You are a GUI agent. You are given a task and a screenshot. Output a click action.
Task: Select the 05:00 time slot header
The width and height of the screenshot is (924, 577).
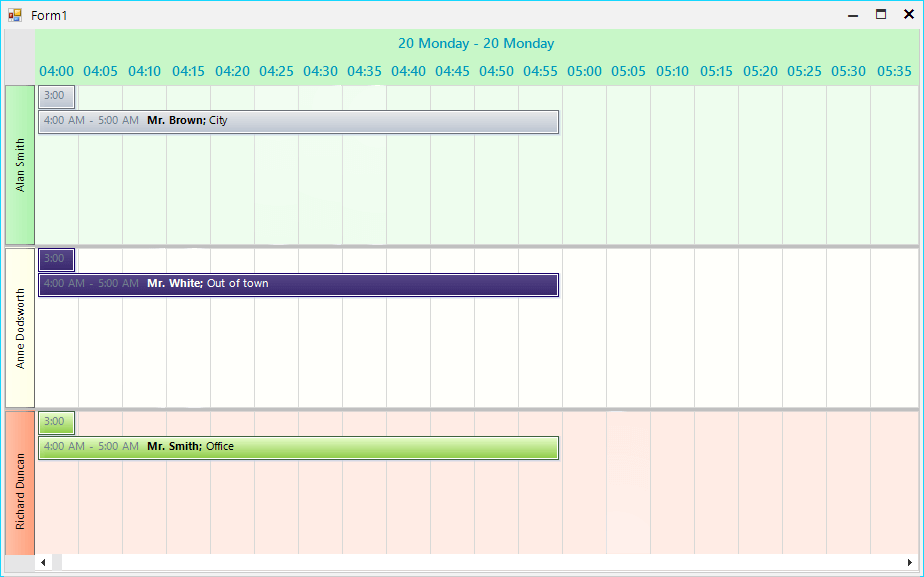[x=584, y=71]
